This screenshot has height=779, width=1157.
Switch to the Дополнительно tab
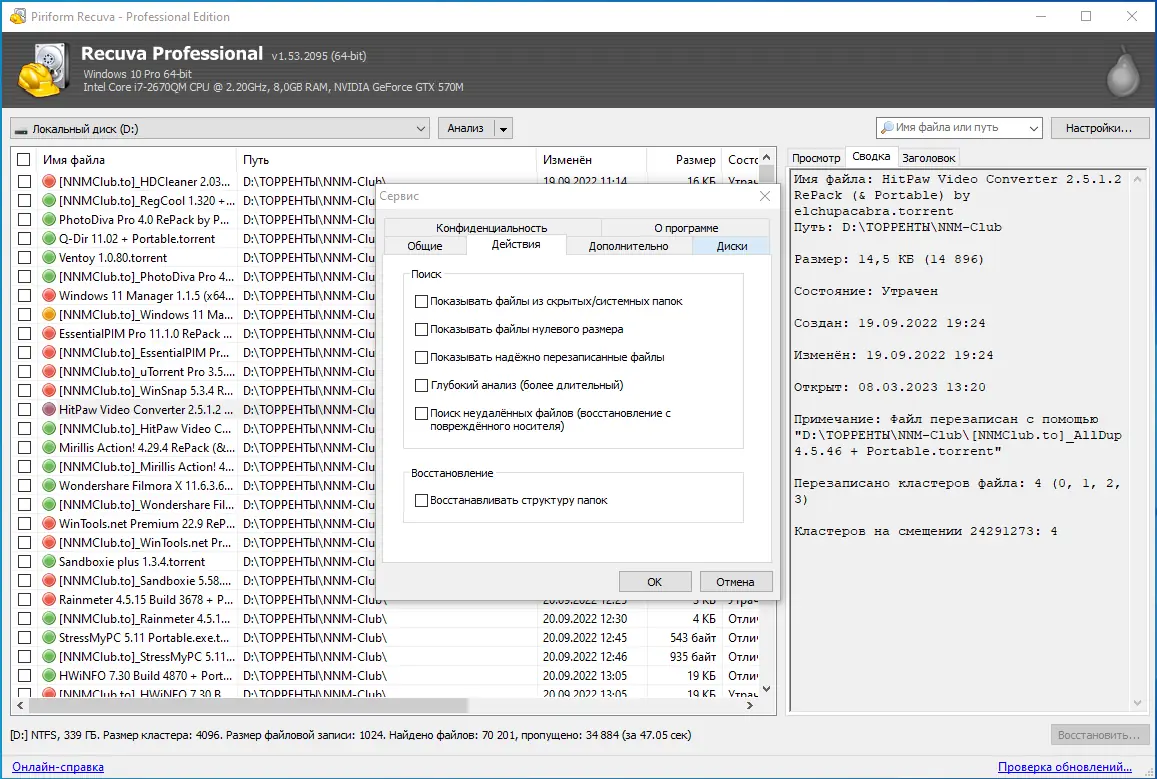[629, 246]
